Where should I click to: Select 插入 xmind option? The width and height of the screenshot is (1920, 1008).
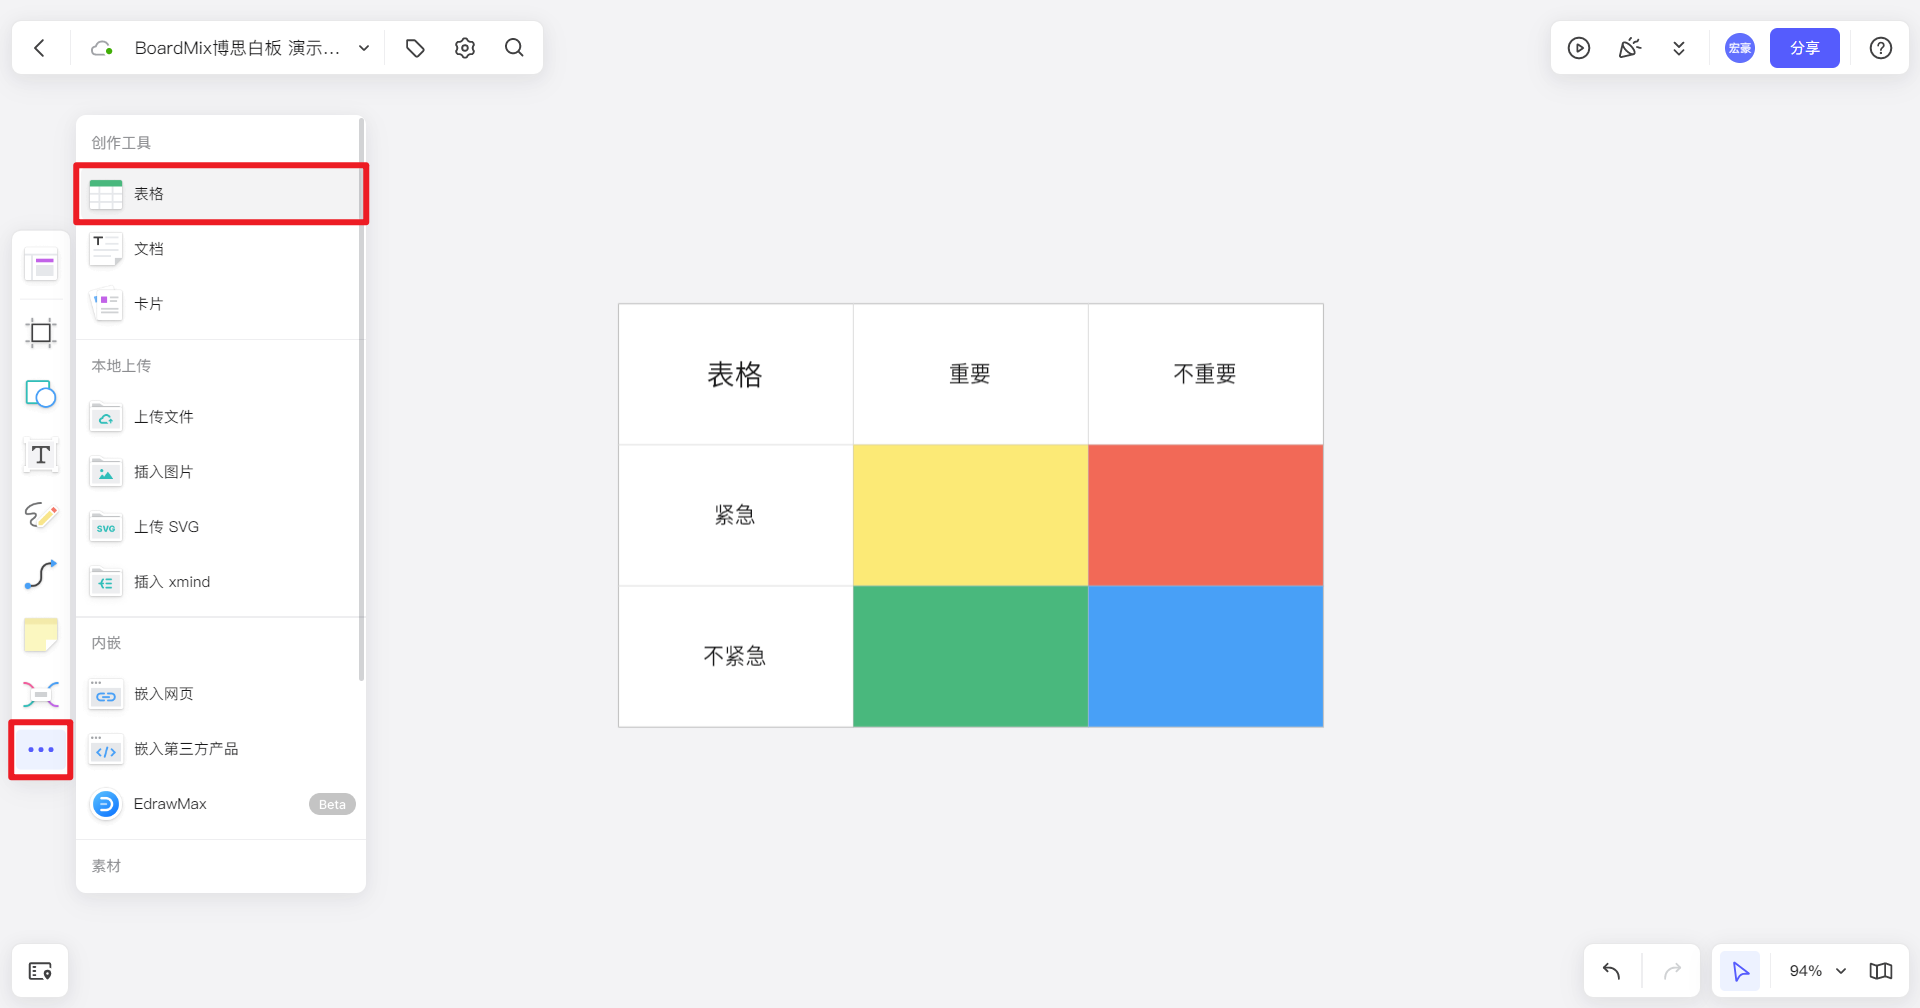pyautogui.click(x=221, y=582)
